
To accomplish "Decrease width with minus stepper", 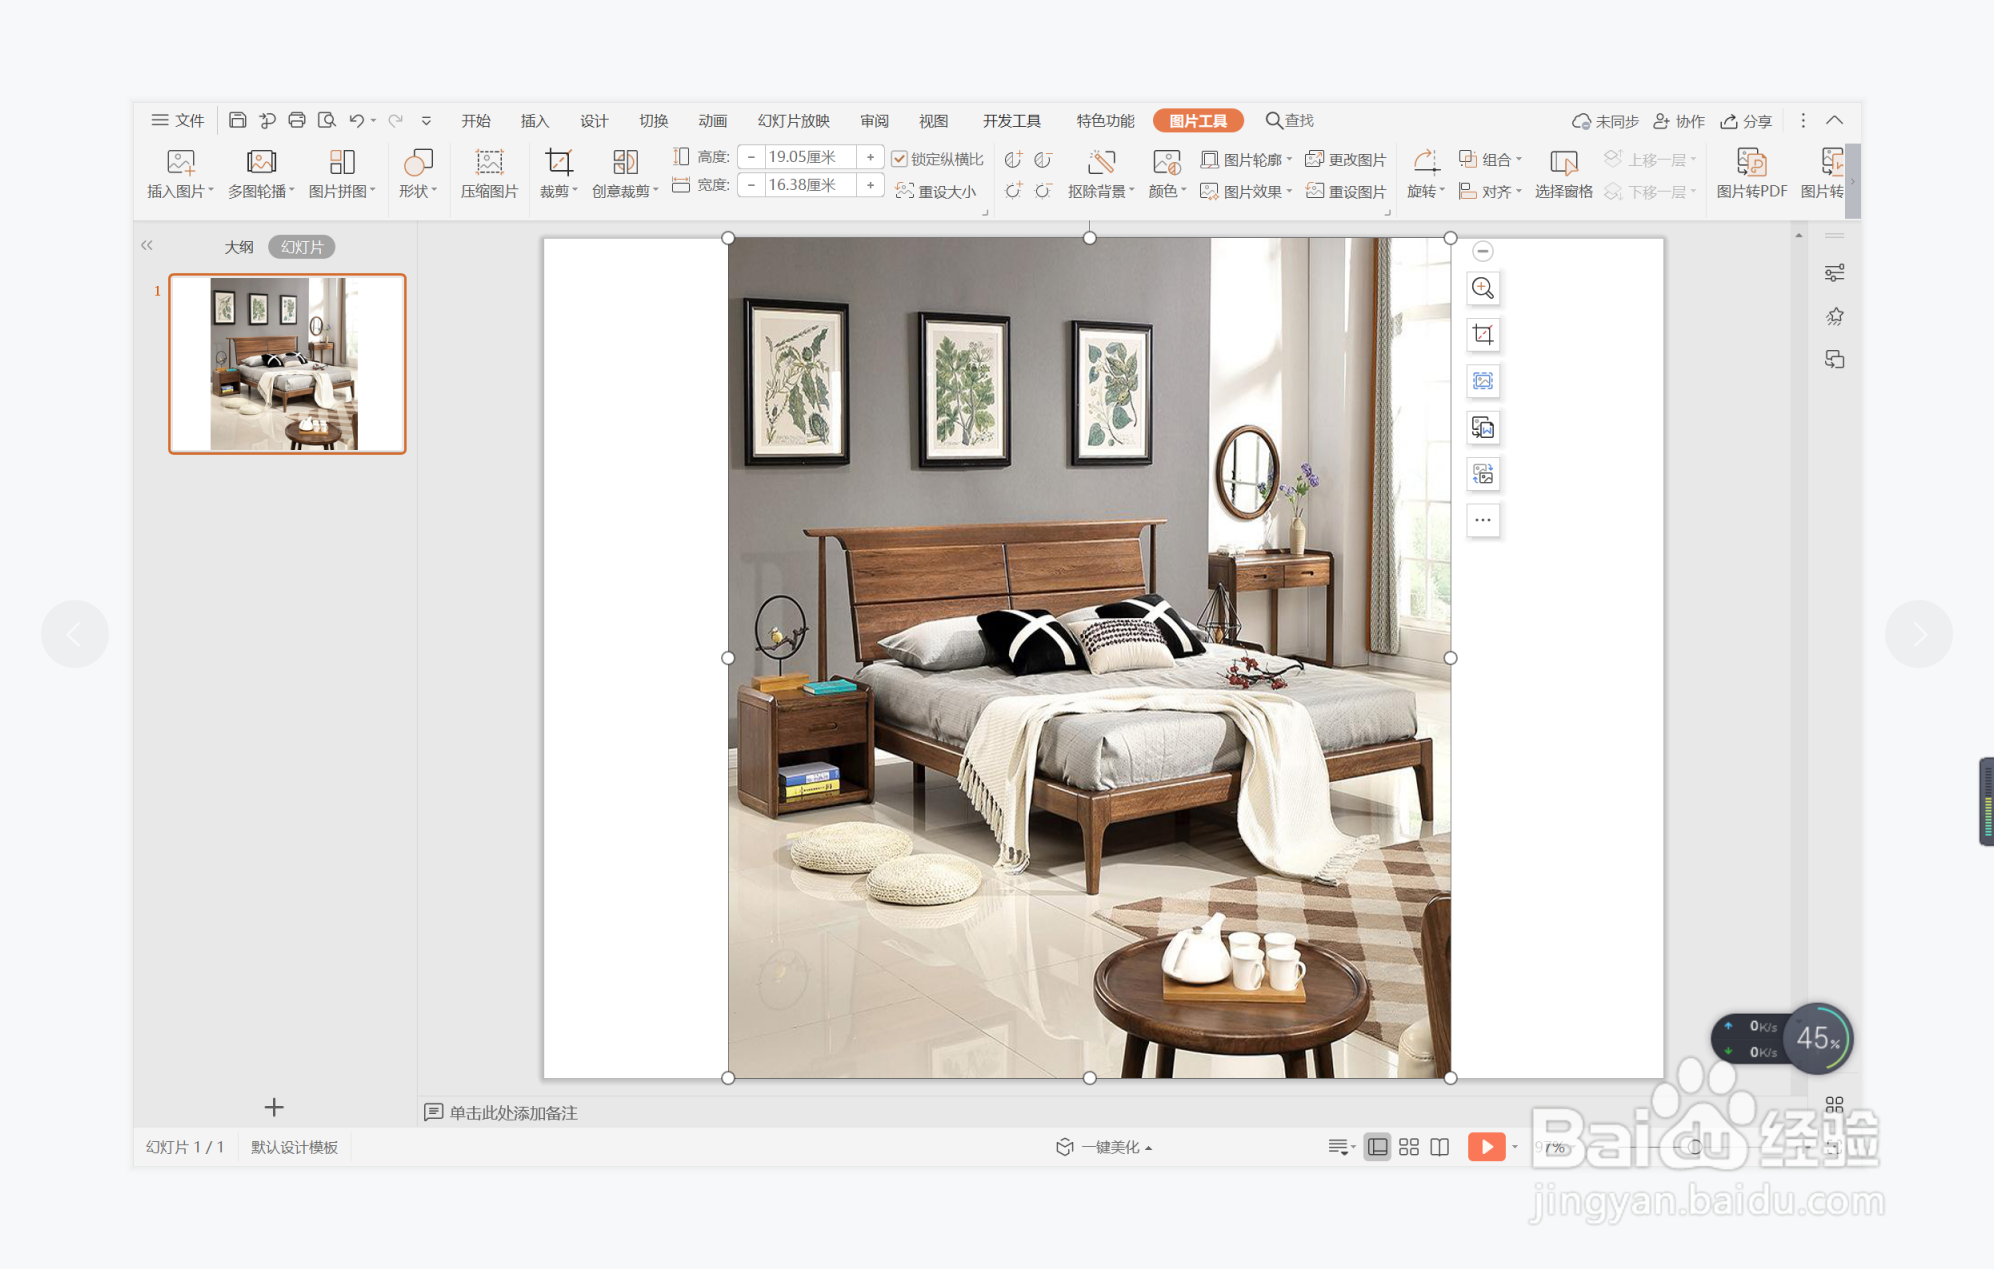I will pos(751,185).
